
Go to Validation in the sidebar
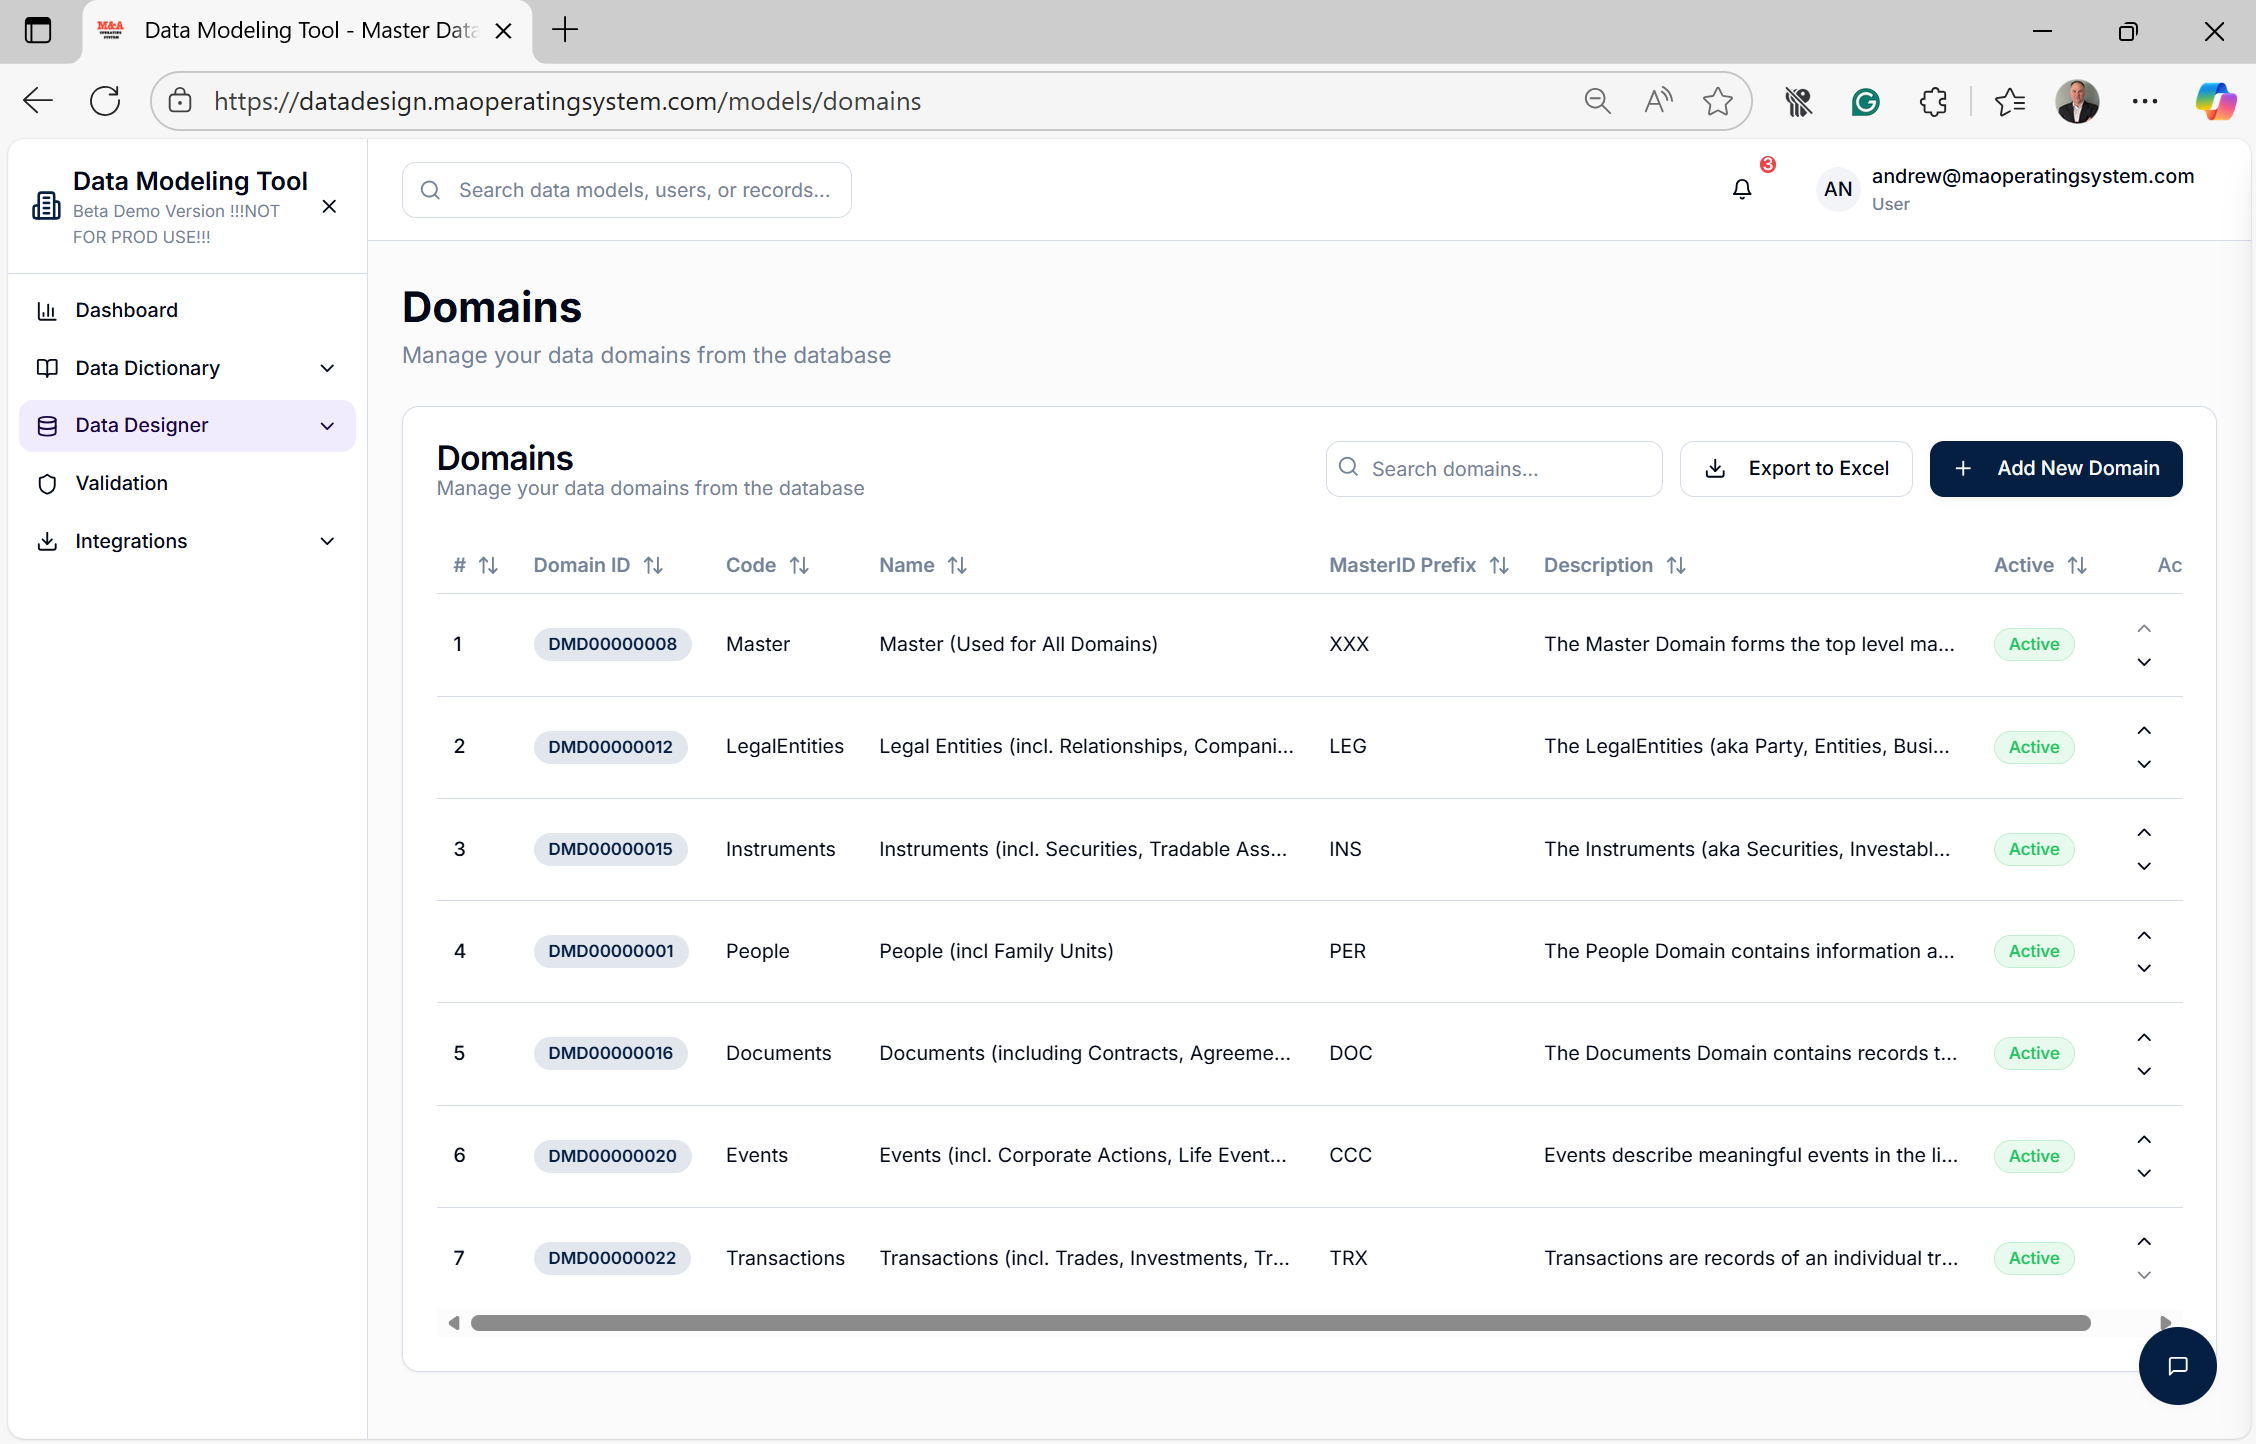point(122,483)
